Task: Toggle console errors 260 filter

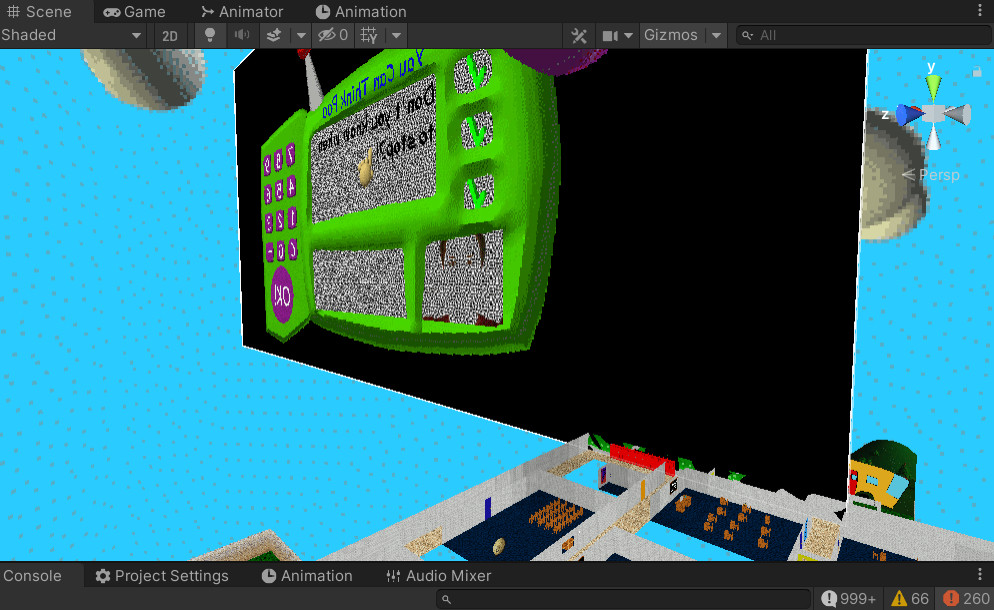Action: (x=966, y=599)
